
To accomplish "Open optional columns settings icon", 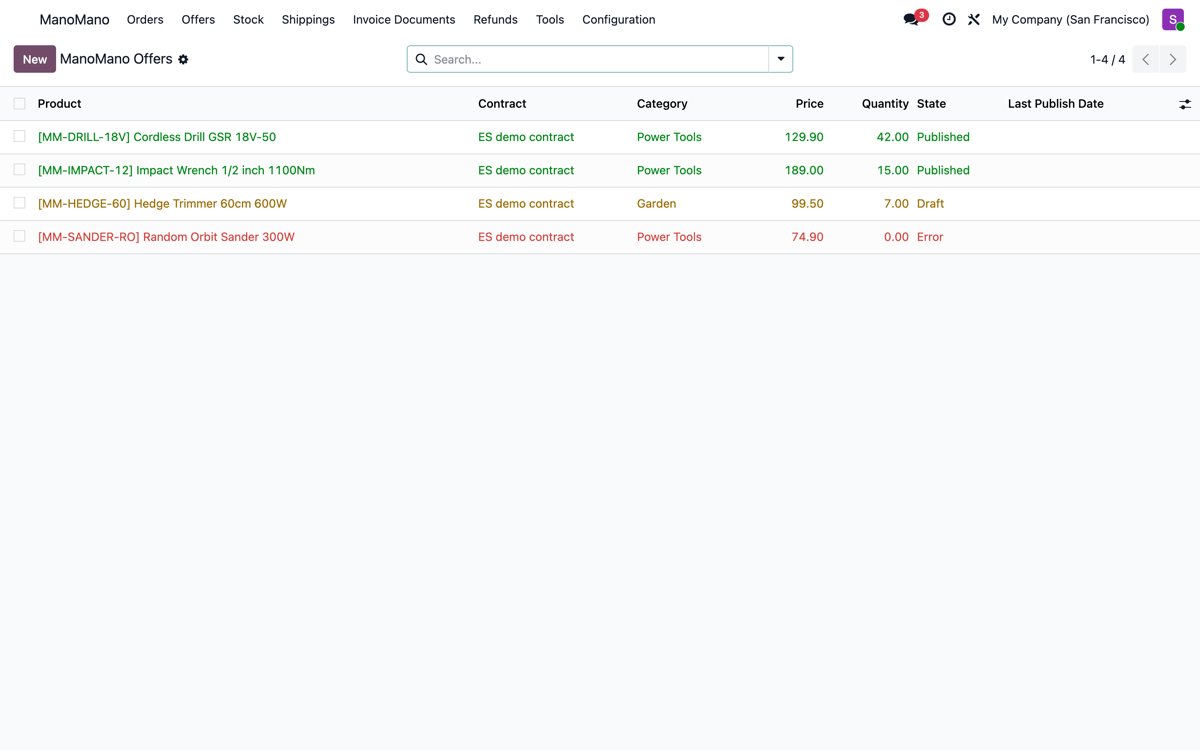I will 1185,104.
